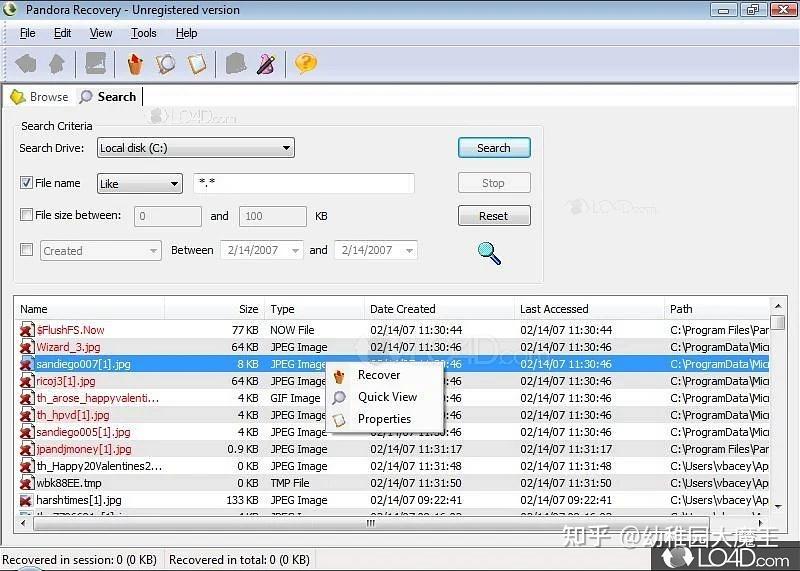Click the icon beside ricoj3[1].jpg
The height and width of the screenshot is (571, 800).
(27, 381)
